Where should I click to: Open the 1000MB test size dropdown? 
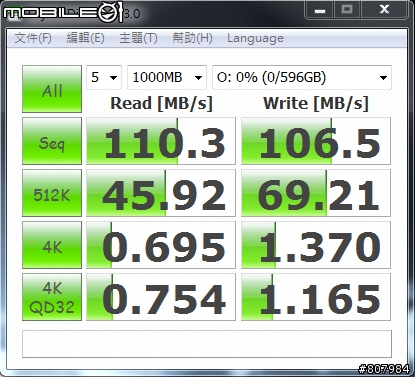[x=167, y=77]
